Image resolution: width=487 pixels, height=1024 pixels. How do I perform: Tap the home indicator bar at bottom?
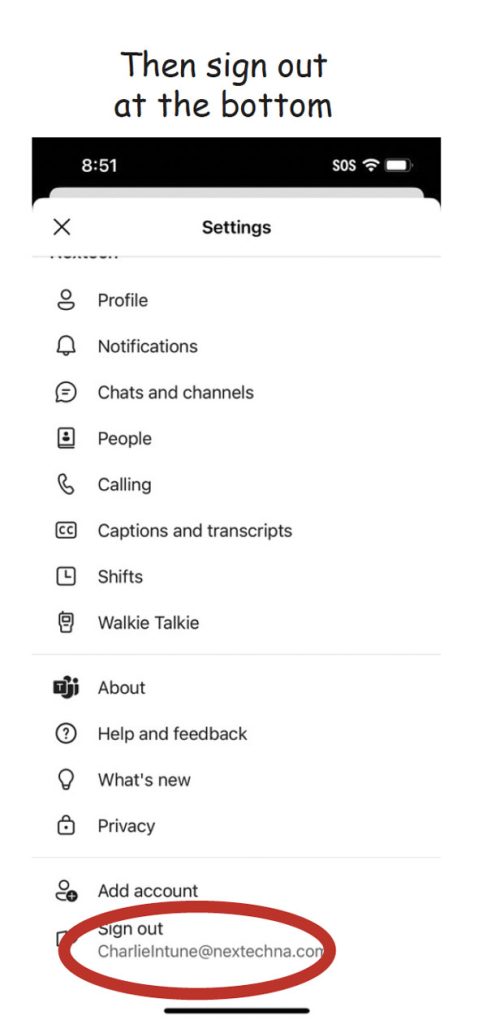pos(236,1011)
